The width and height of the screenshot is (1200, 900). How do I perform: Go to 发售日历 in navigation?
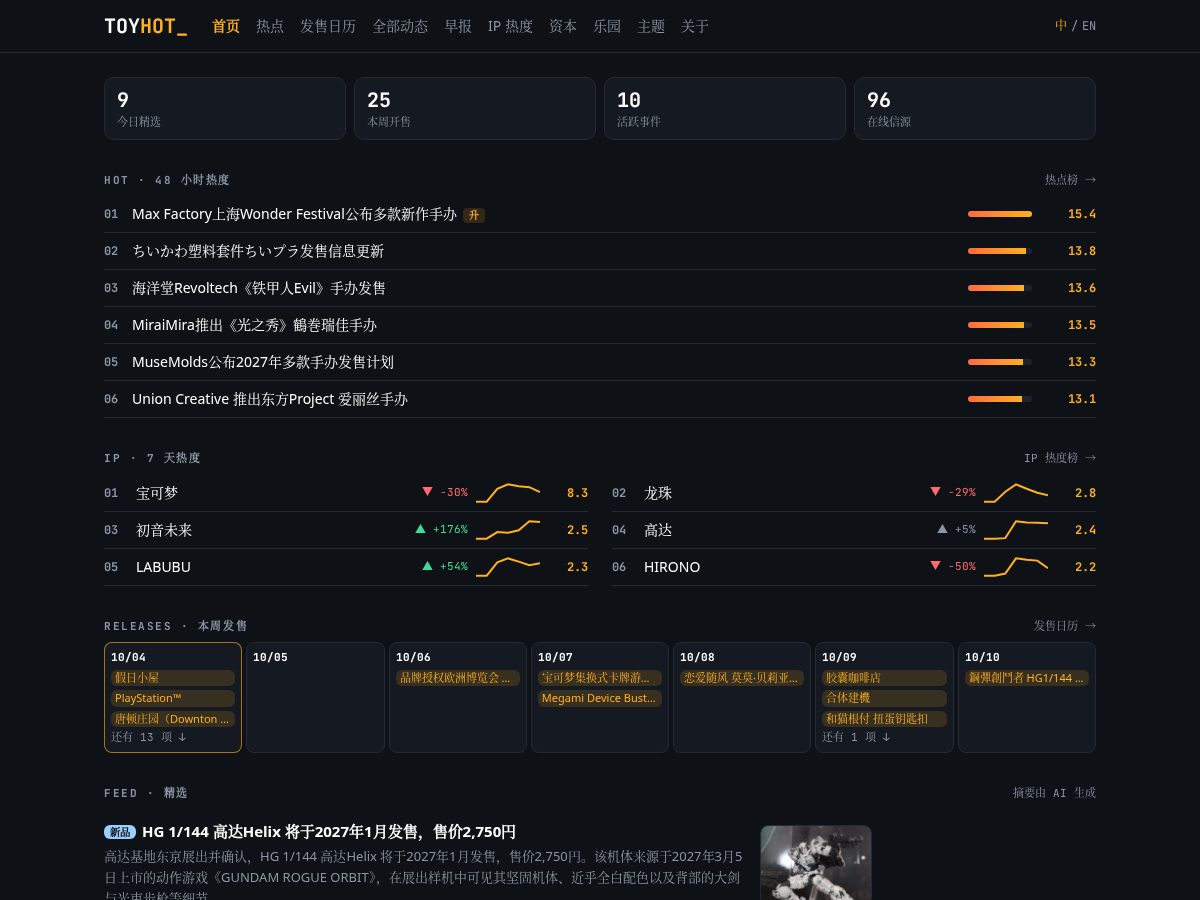[x=328, y=26]
